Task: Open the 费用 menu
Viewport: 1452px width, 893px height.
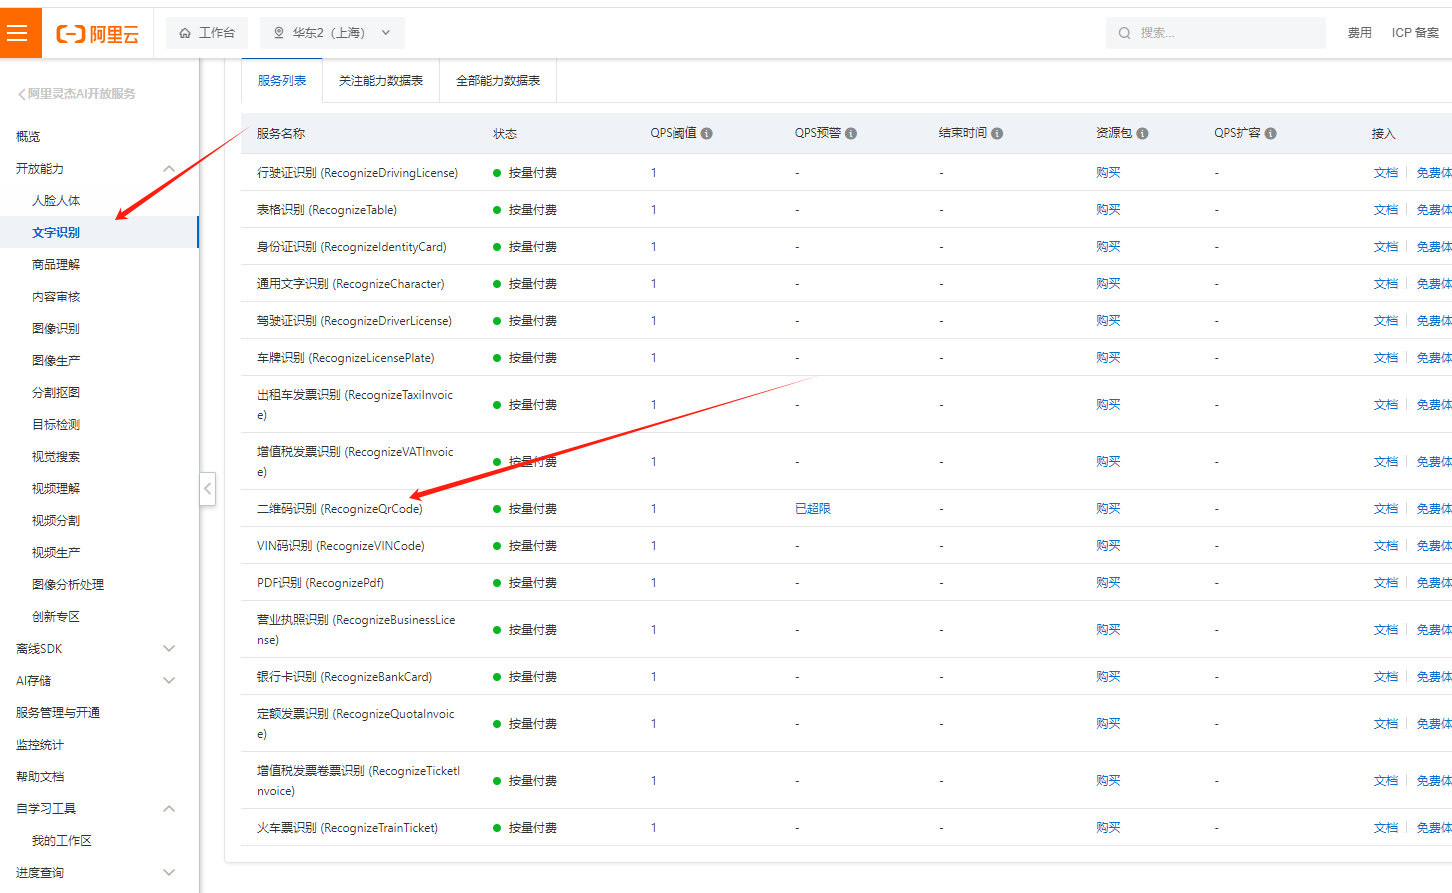Action: coord(1359,33)
